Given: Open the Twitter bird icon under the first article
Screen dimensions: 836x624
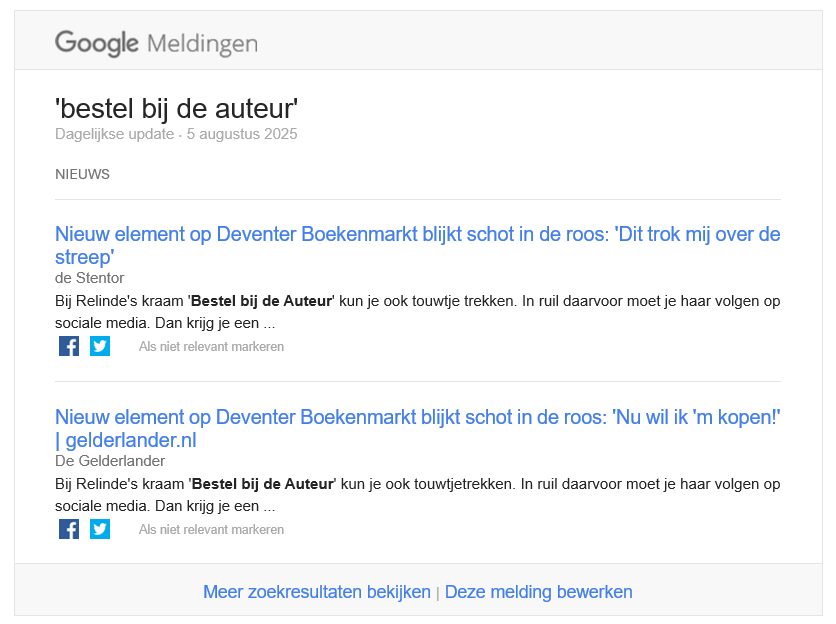Looking at the screenshot, I should pyautogui.click(x=100, y=345).
